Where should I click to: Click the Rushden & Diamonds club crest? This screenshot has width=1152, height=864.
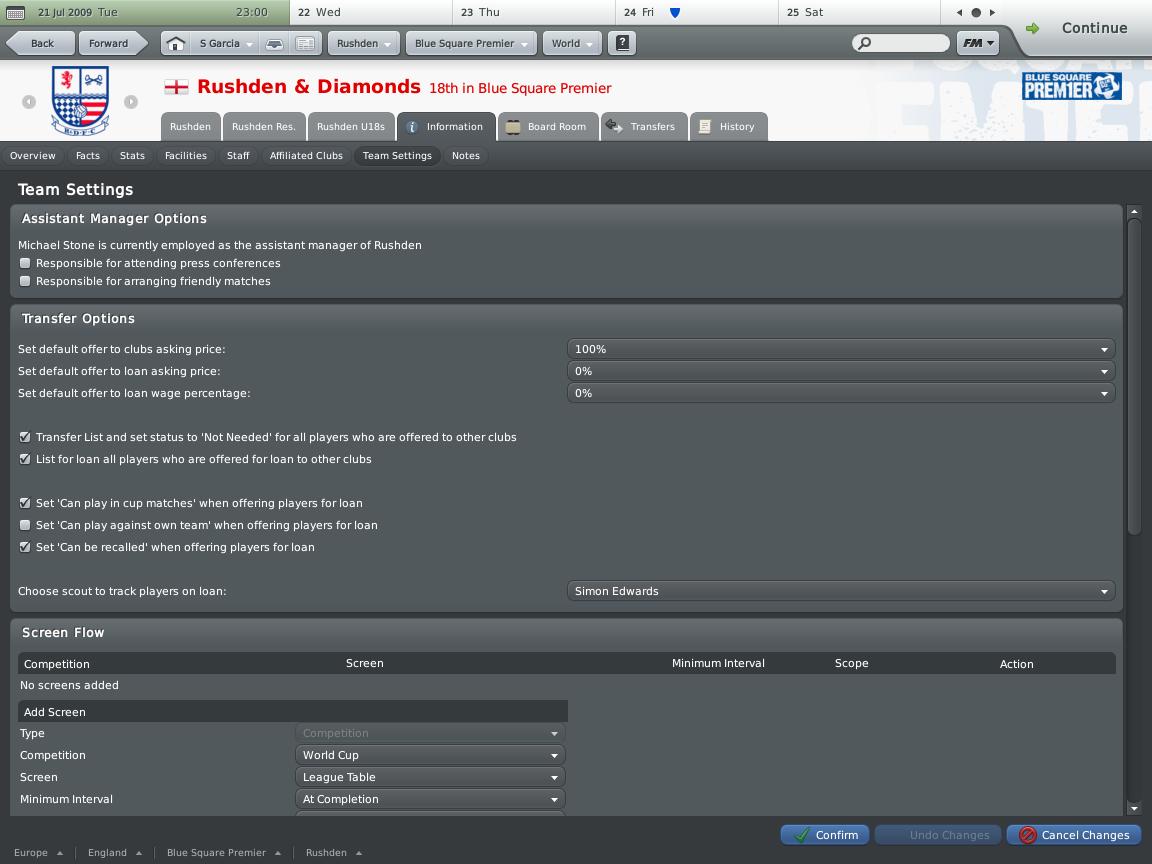(80, 101)
